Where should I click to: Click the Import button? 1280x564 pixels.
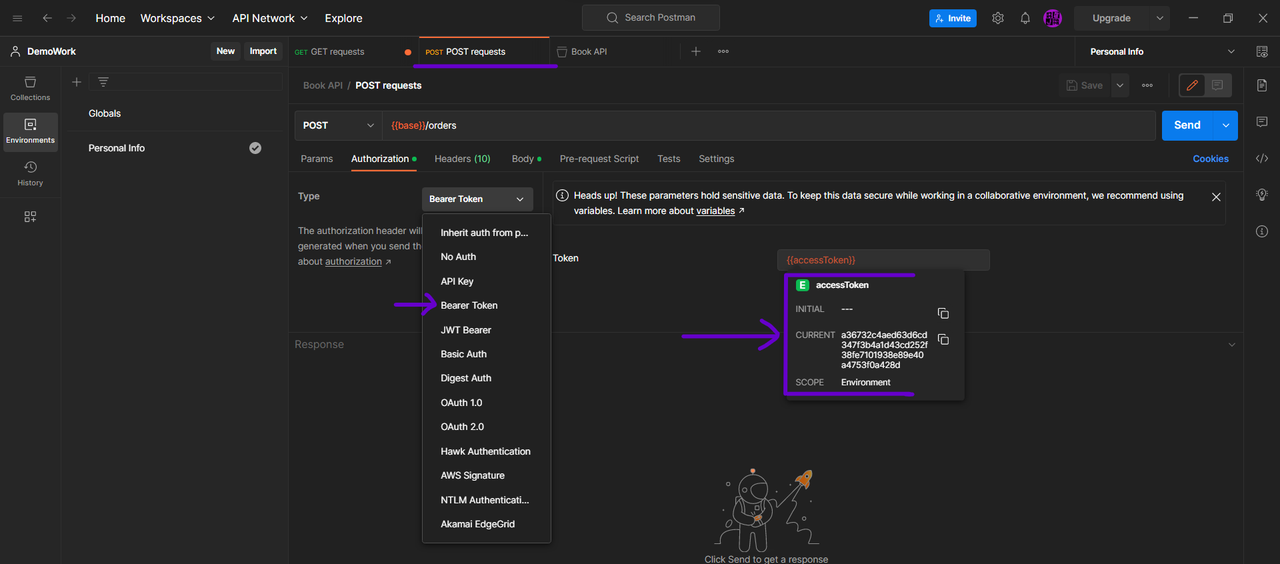(263, 51)
